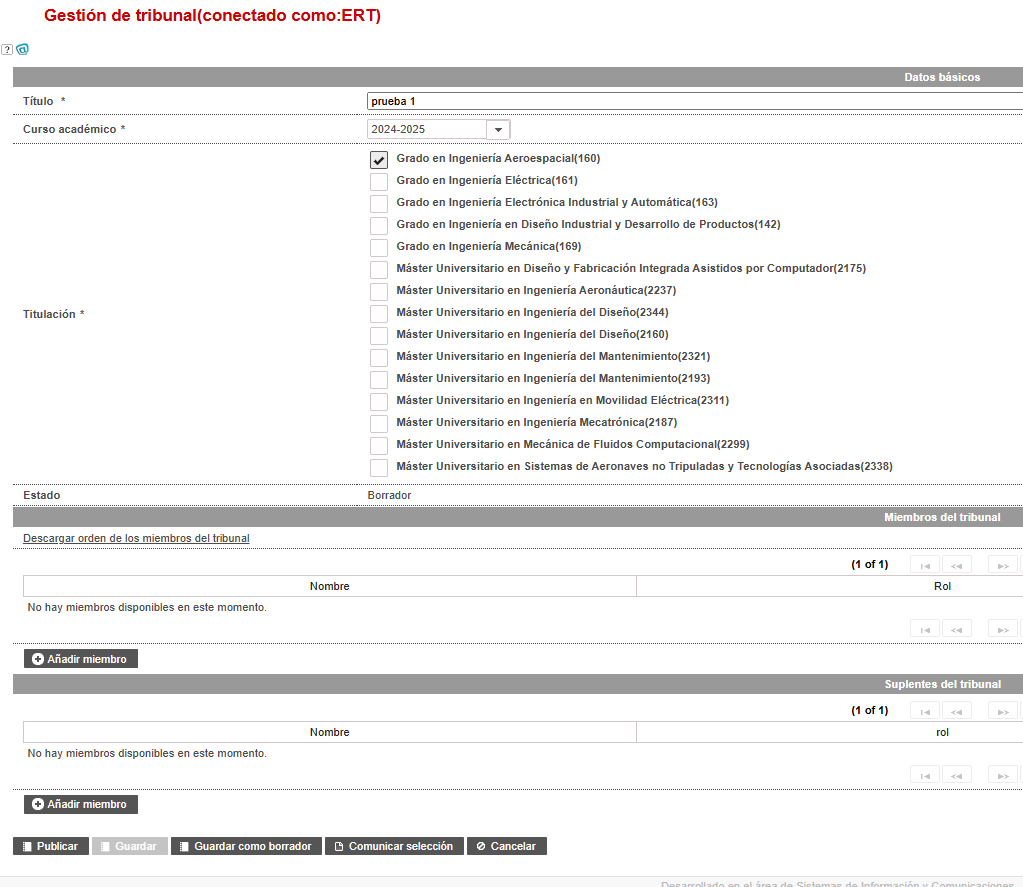The image size is (1023, 887).
Task: Click previous page arrow below Miembros table
Action: 956,629
